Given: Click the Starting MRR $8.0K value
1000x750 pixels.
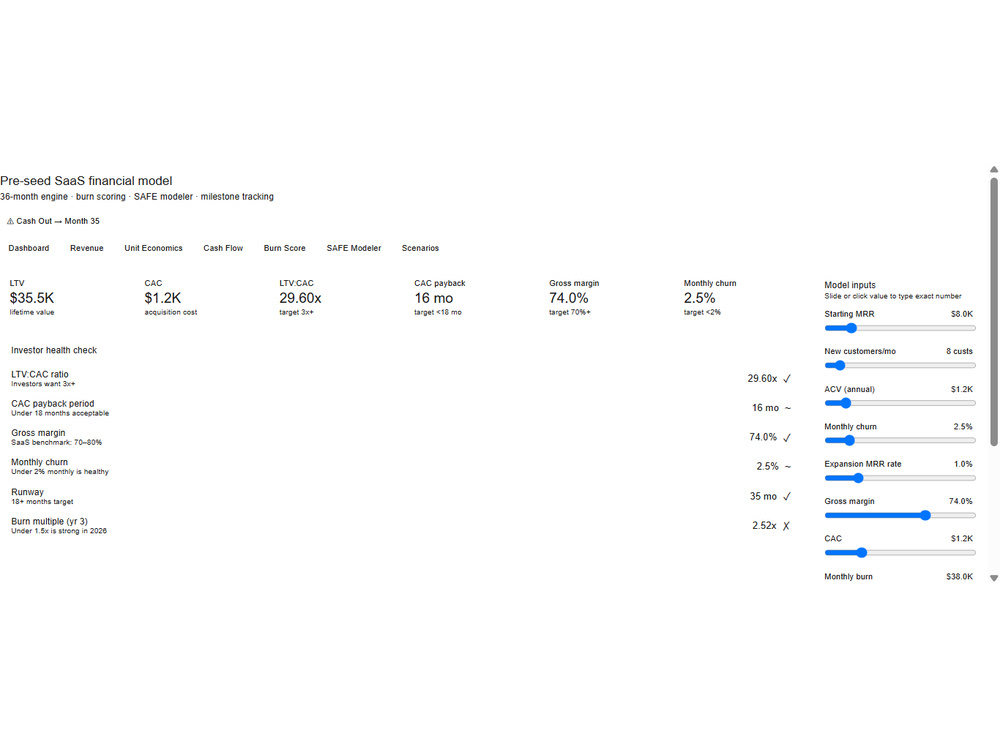Looking at the screenshot, I should (962, 314).
